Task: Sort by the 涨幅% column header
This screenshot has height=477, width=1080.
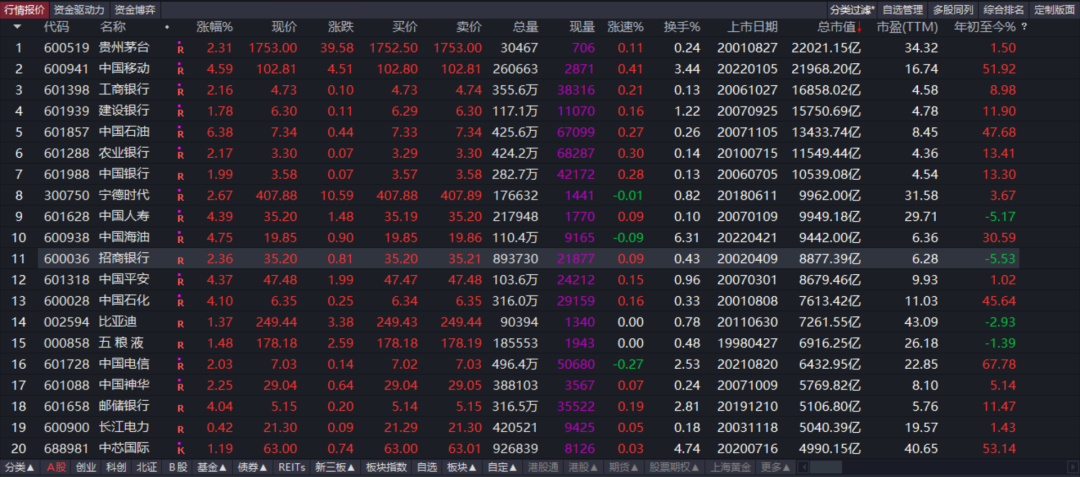Action: [214, 26]
